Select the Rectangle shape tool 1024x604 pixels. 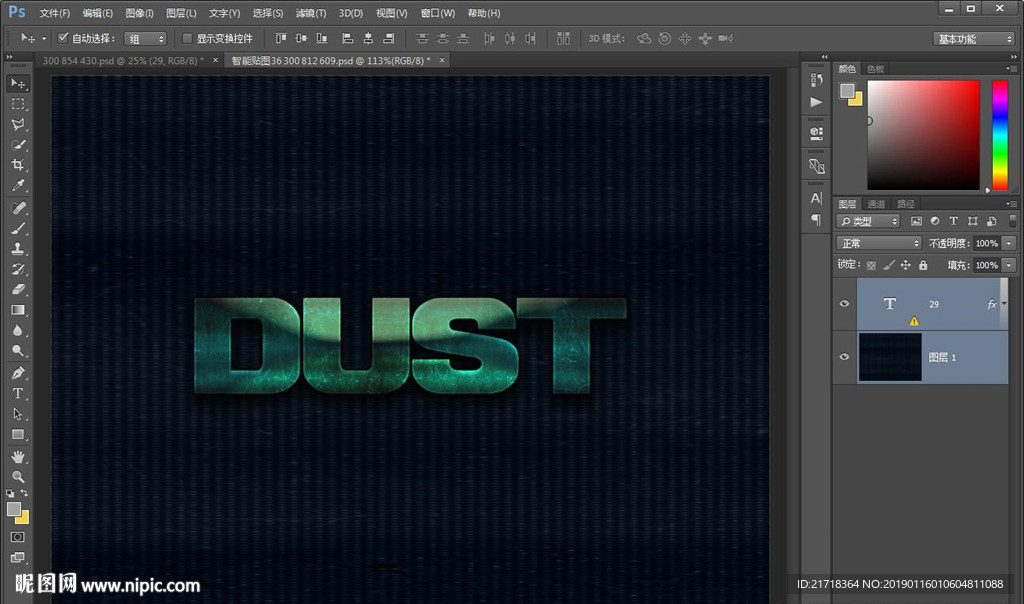(x=18, y=434)
